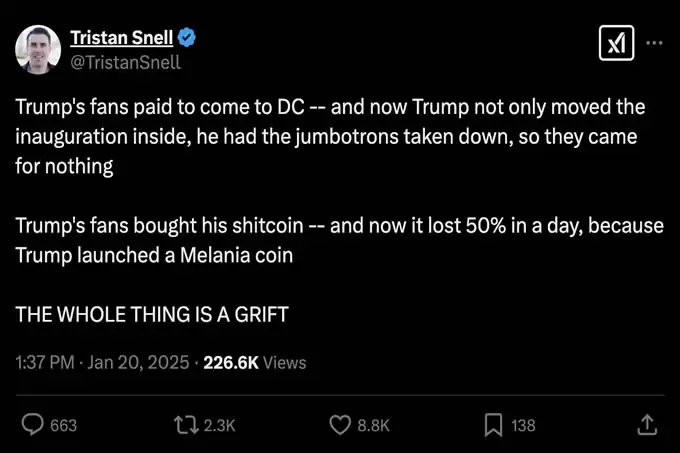View the 226.6K Views analytics
This screenshot has width=680, height=453.
coord(254,363)
